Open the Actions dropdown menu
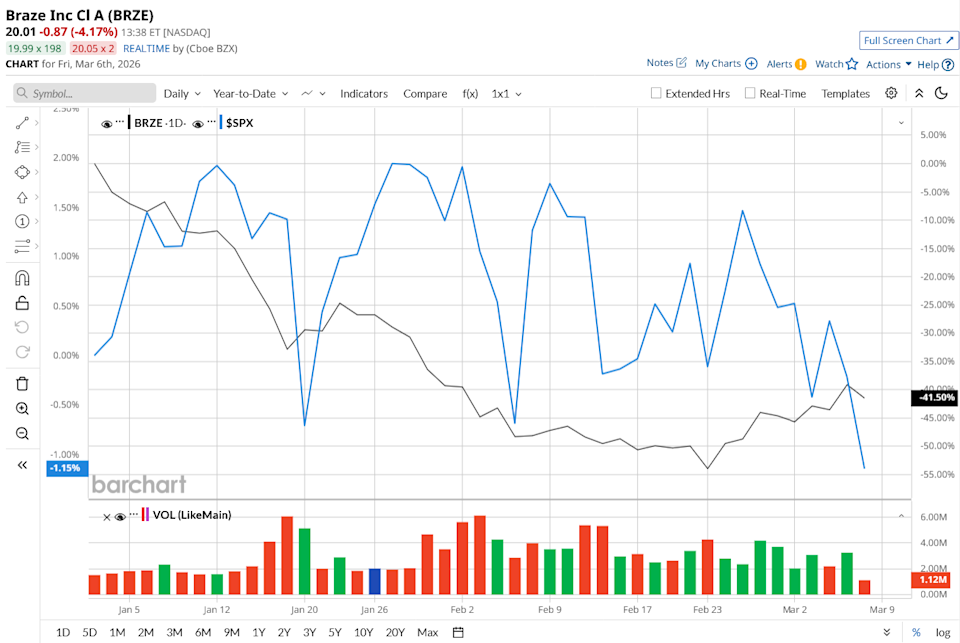The width and height of the screenshot is (960, 643). pyautogui.click(x=888, y=64)
